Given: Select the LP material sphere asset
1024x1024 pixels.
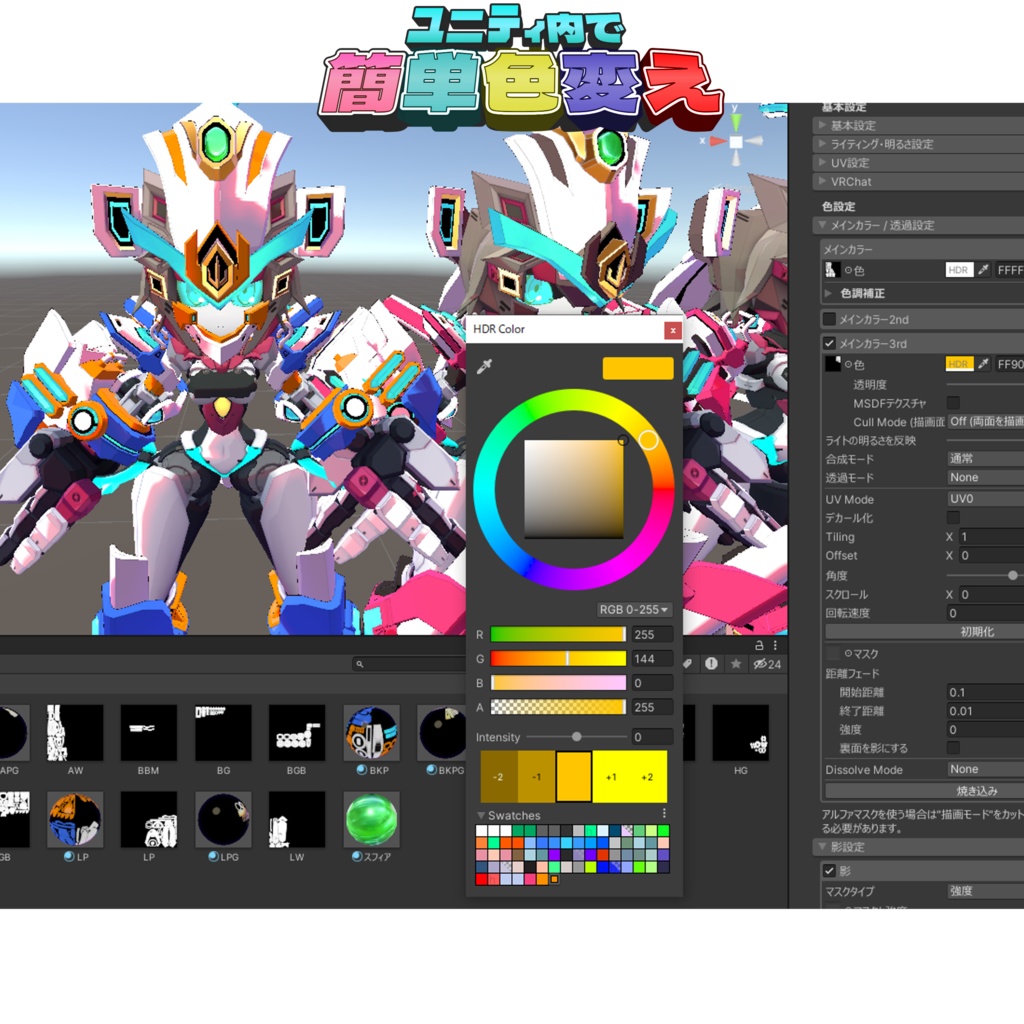Looking at the screenshot, I should [75, 819].
